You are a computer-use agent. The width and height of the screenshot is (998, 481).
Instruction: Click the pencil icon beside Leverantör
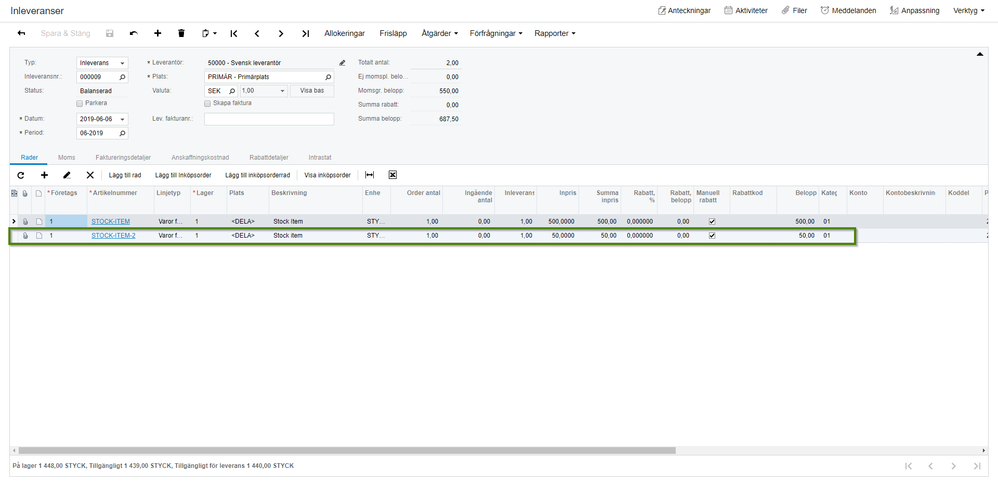pyautogui.click(x=342, y=62)
